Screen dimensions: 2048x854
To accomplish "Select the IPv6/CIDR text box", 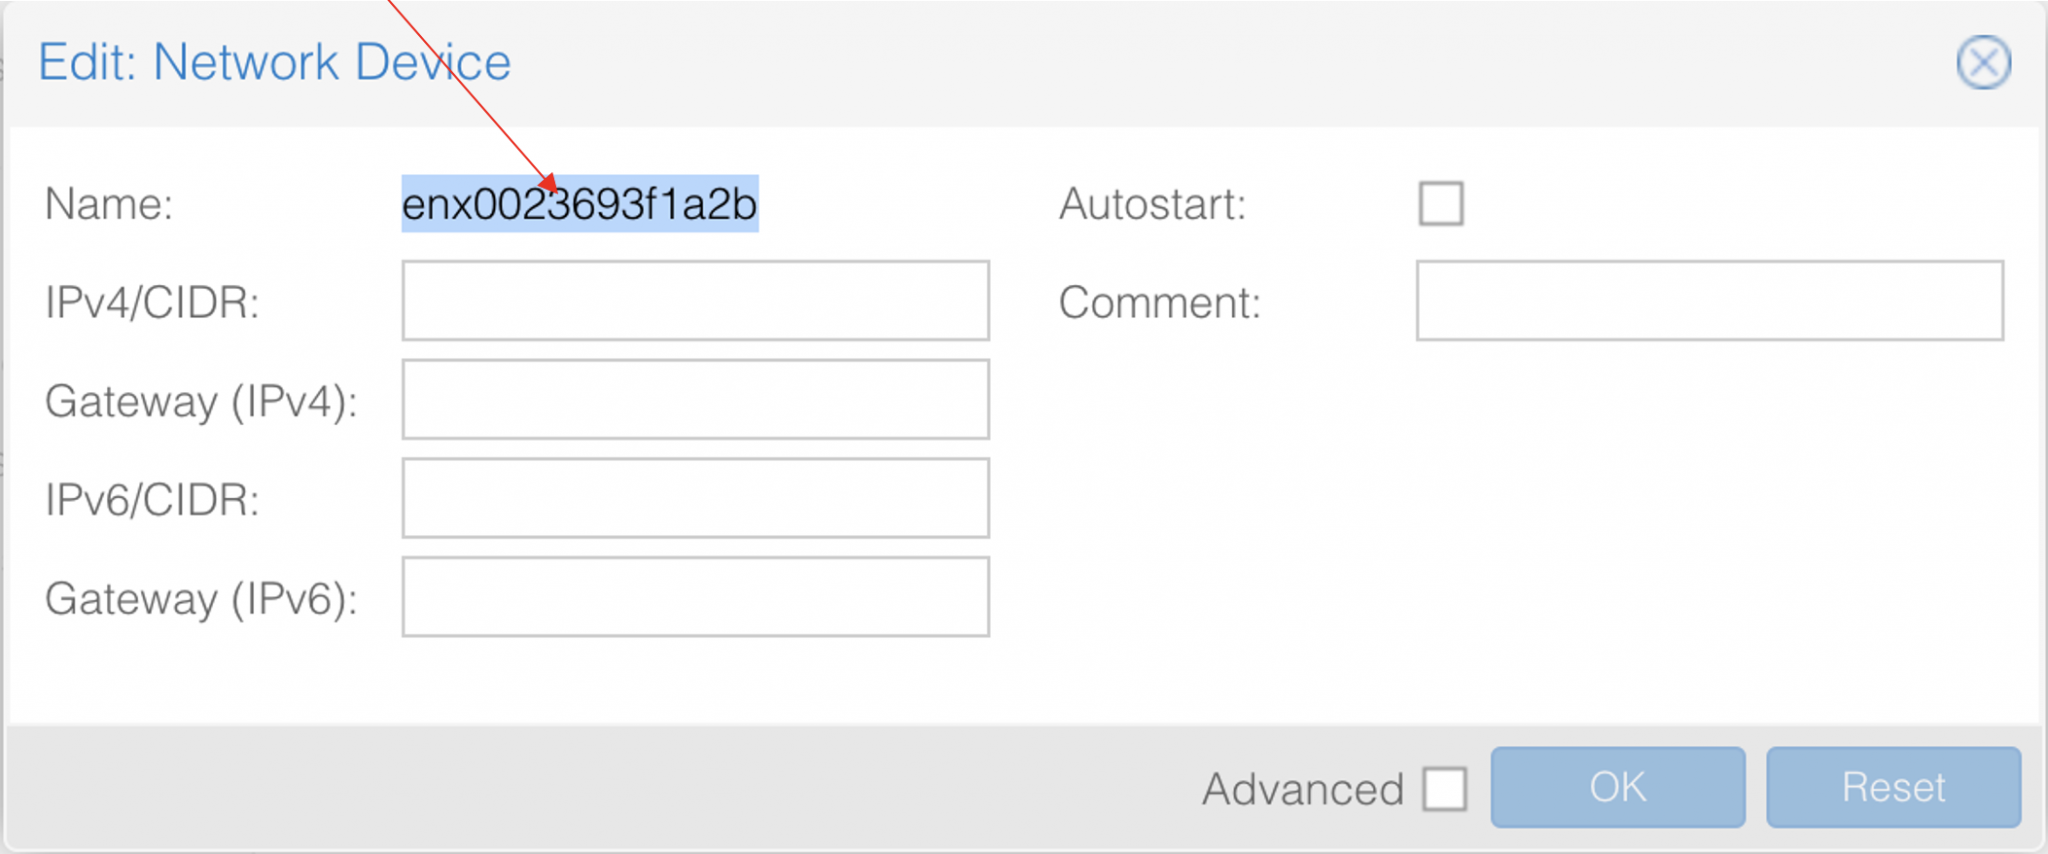I will [695, 498].
